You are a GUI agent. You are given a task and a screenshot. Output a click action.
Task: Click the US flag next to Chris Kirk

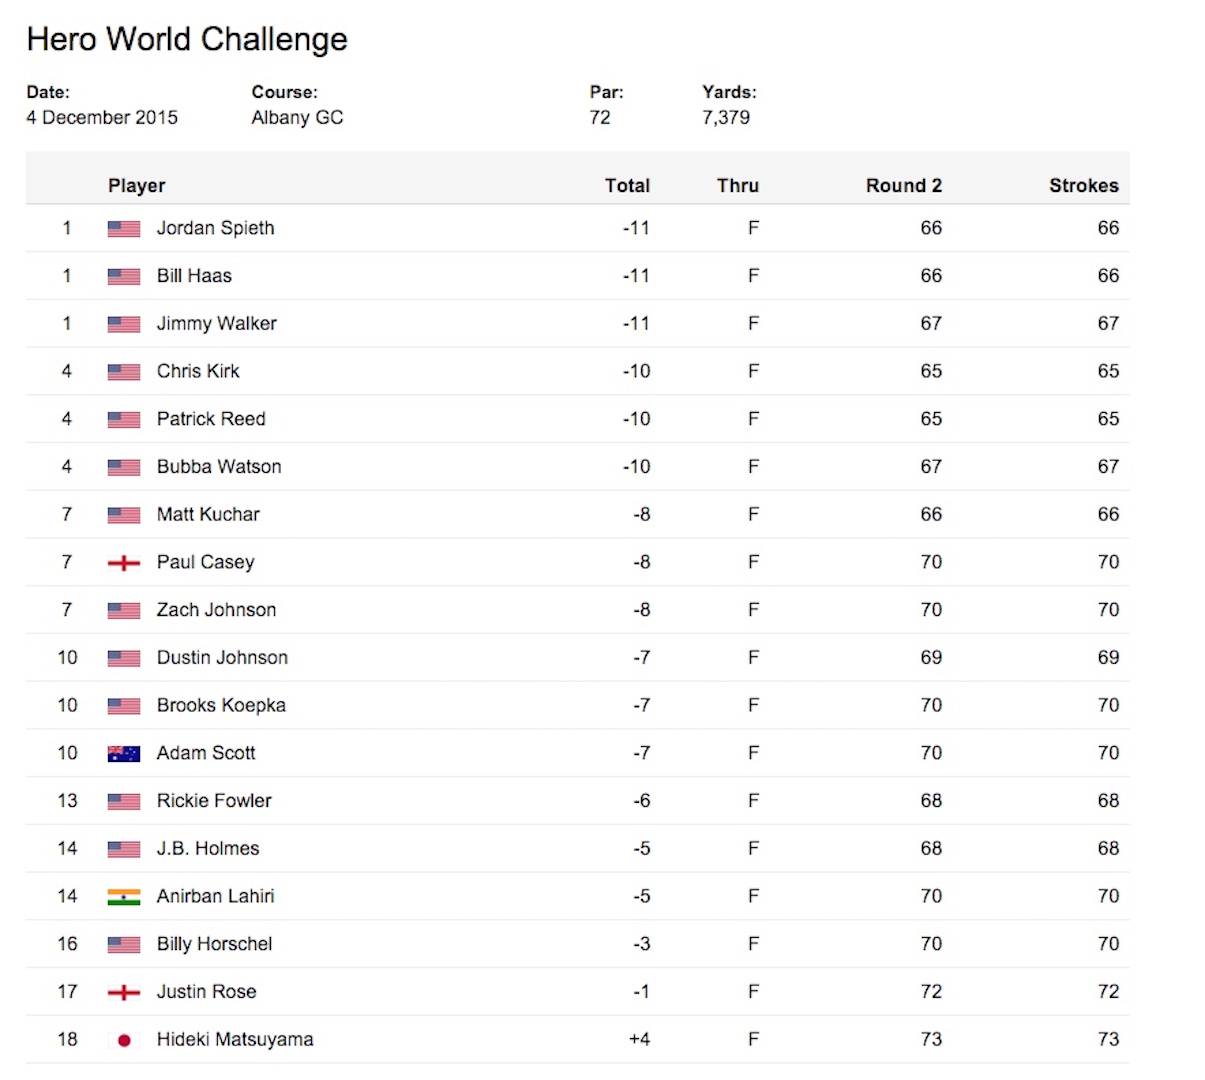pyautogui.click(x=124, y=372)
